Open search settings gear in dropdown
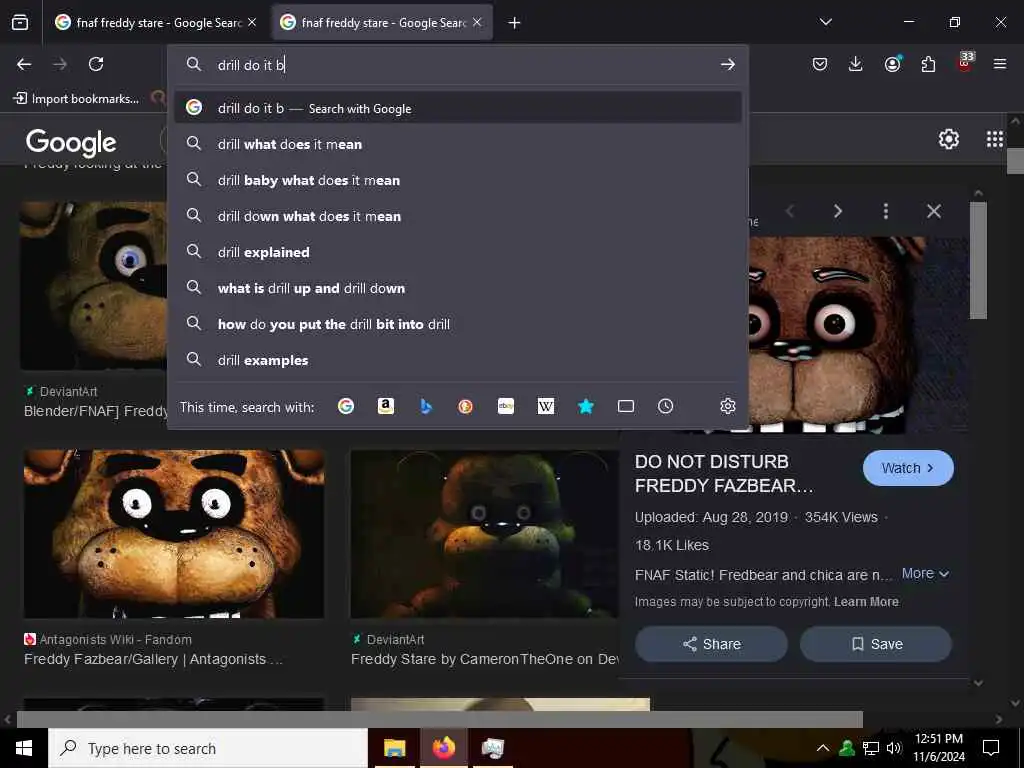 [x=728, y=406]
